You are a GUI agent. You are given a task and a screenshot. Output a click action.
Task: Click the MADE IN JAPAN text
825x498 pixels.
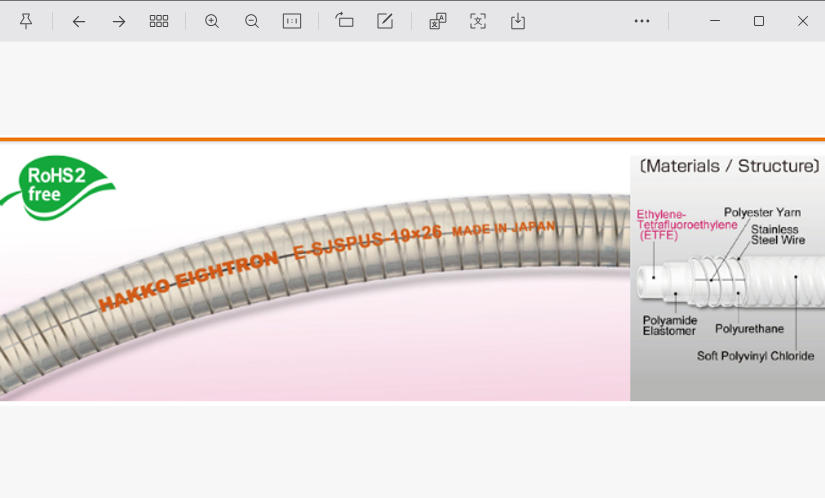pyautogui.click(x=504, y=228)
